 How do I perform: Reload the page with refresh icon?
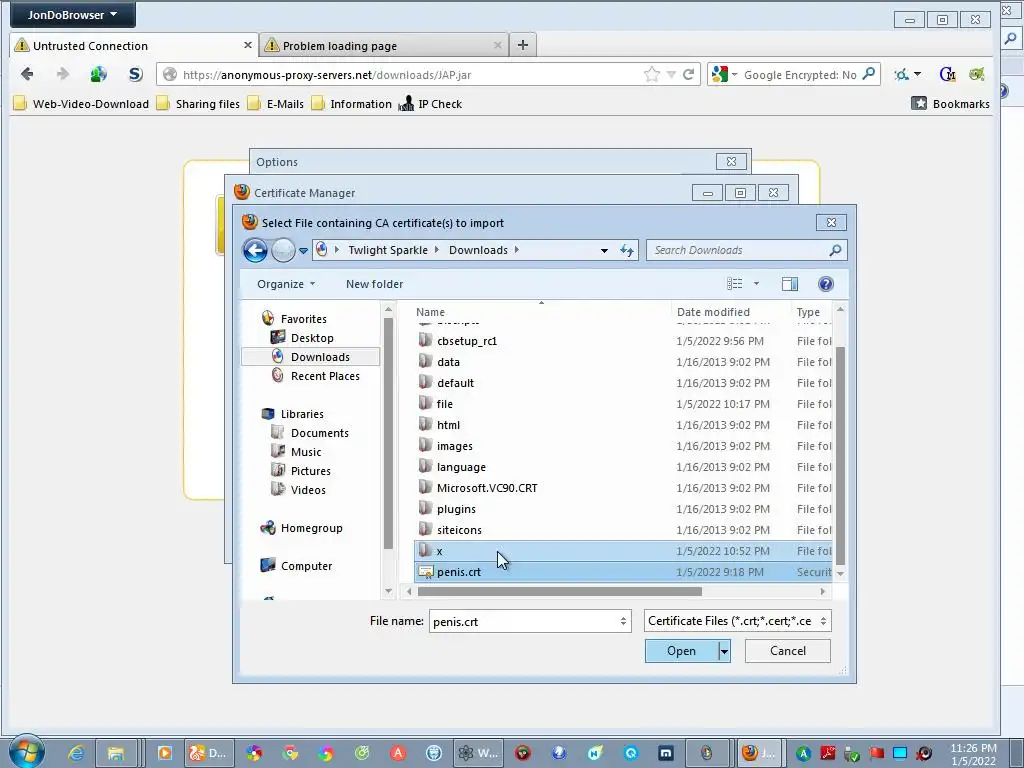coord(688,74)
